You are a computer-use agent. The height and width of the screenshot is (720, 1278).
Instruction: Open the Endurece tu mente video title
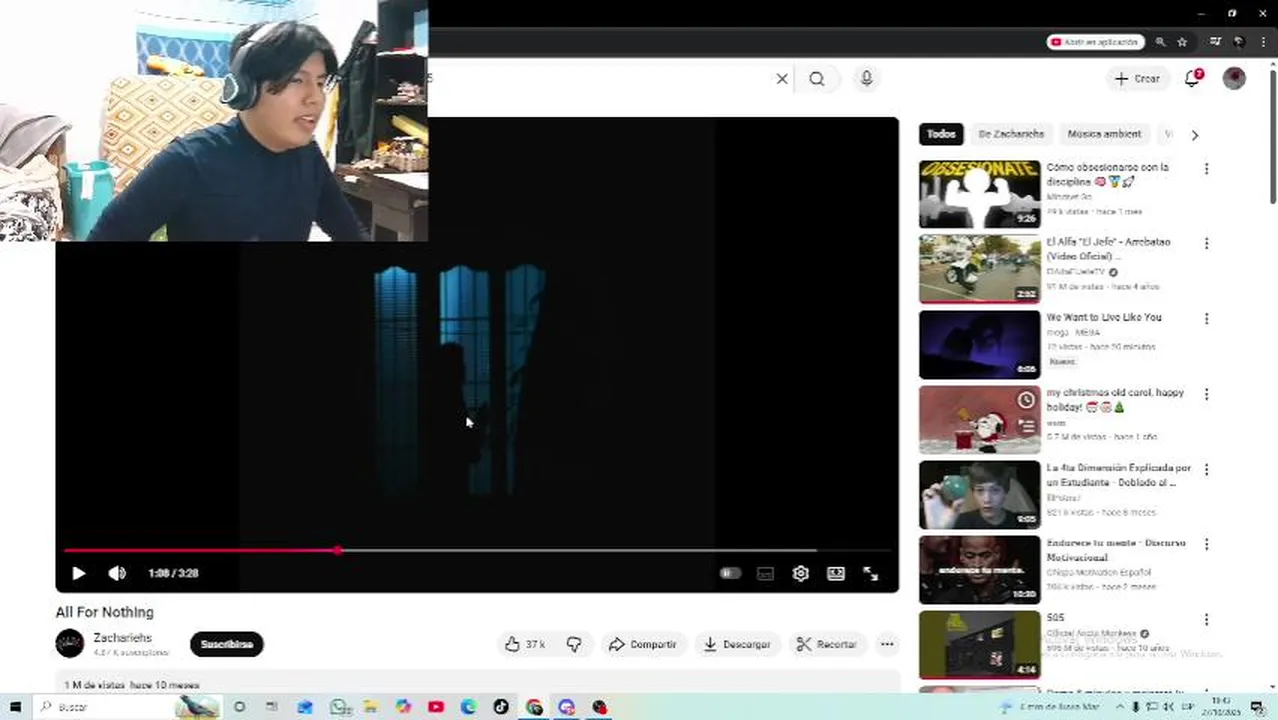(x=1115, y=549)
